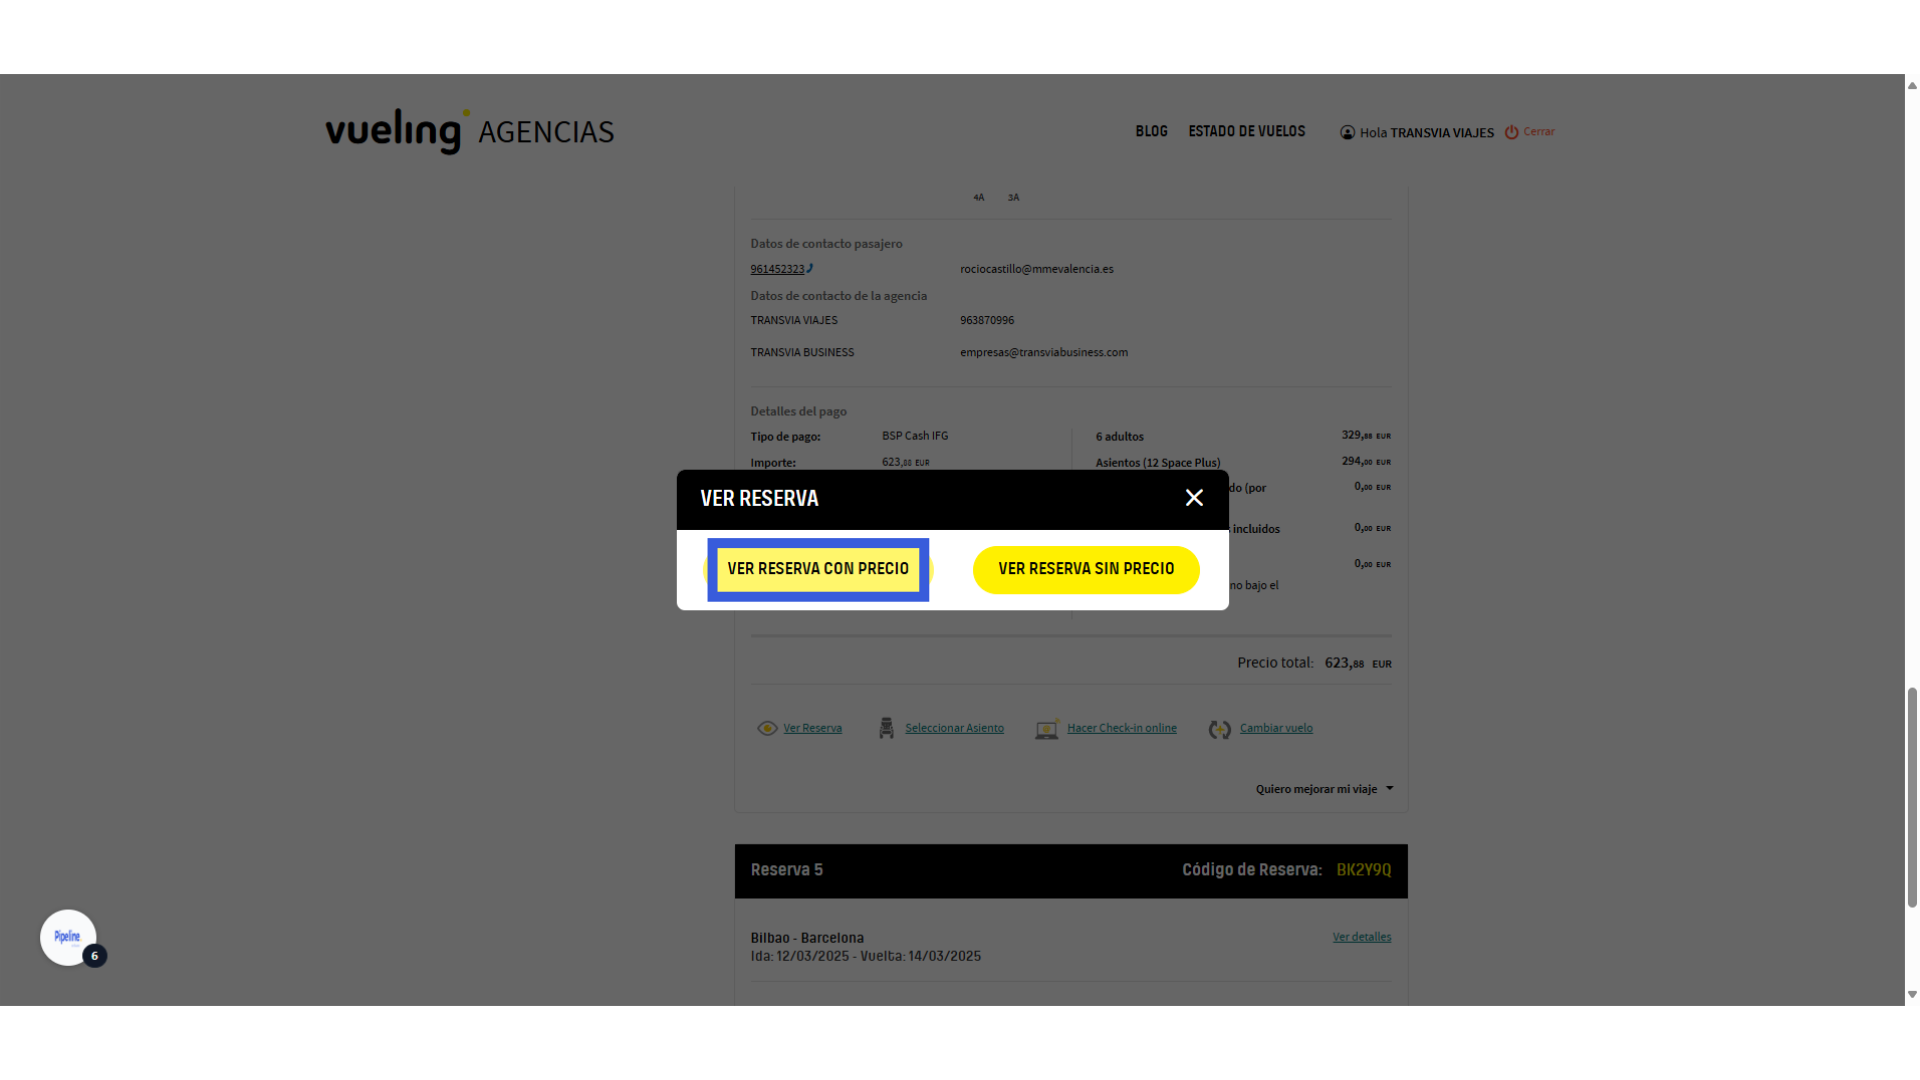Open Hacer Check-in online link

click(1121, 728)
